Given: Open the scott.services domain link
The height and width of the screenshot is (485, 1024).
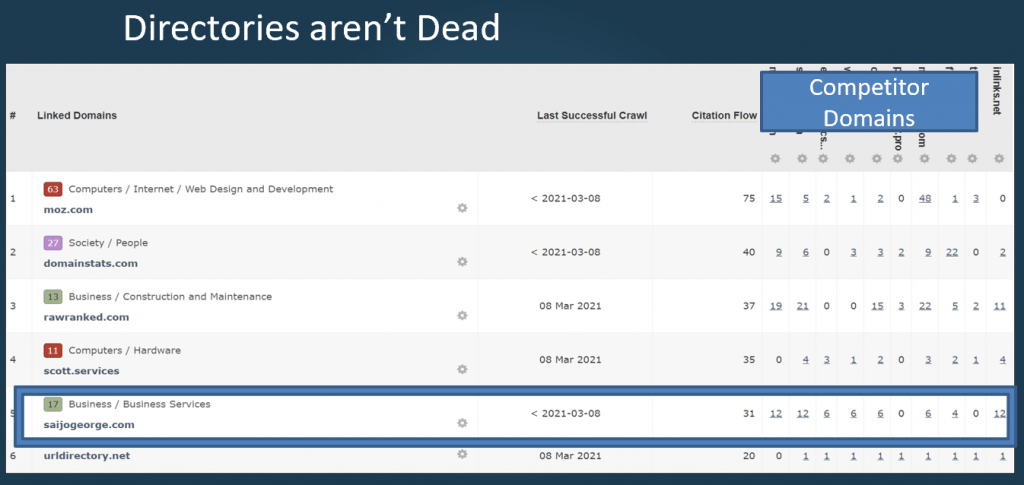Looking at the screenshot, I should (x=82, y=371).
